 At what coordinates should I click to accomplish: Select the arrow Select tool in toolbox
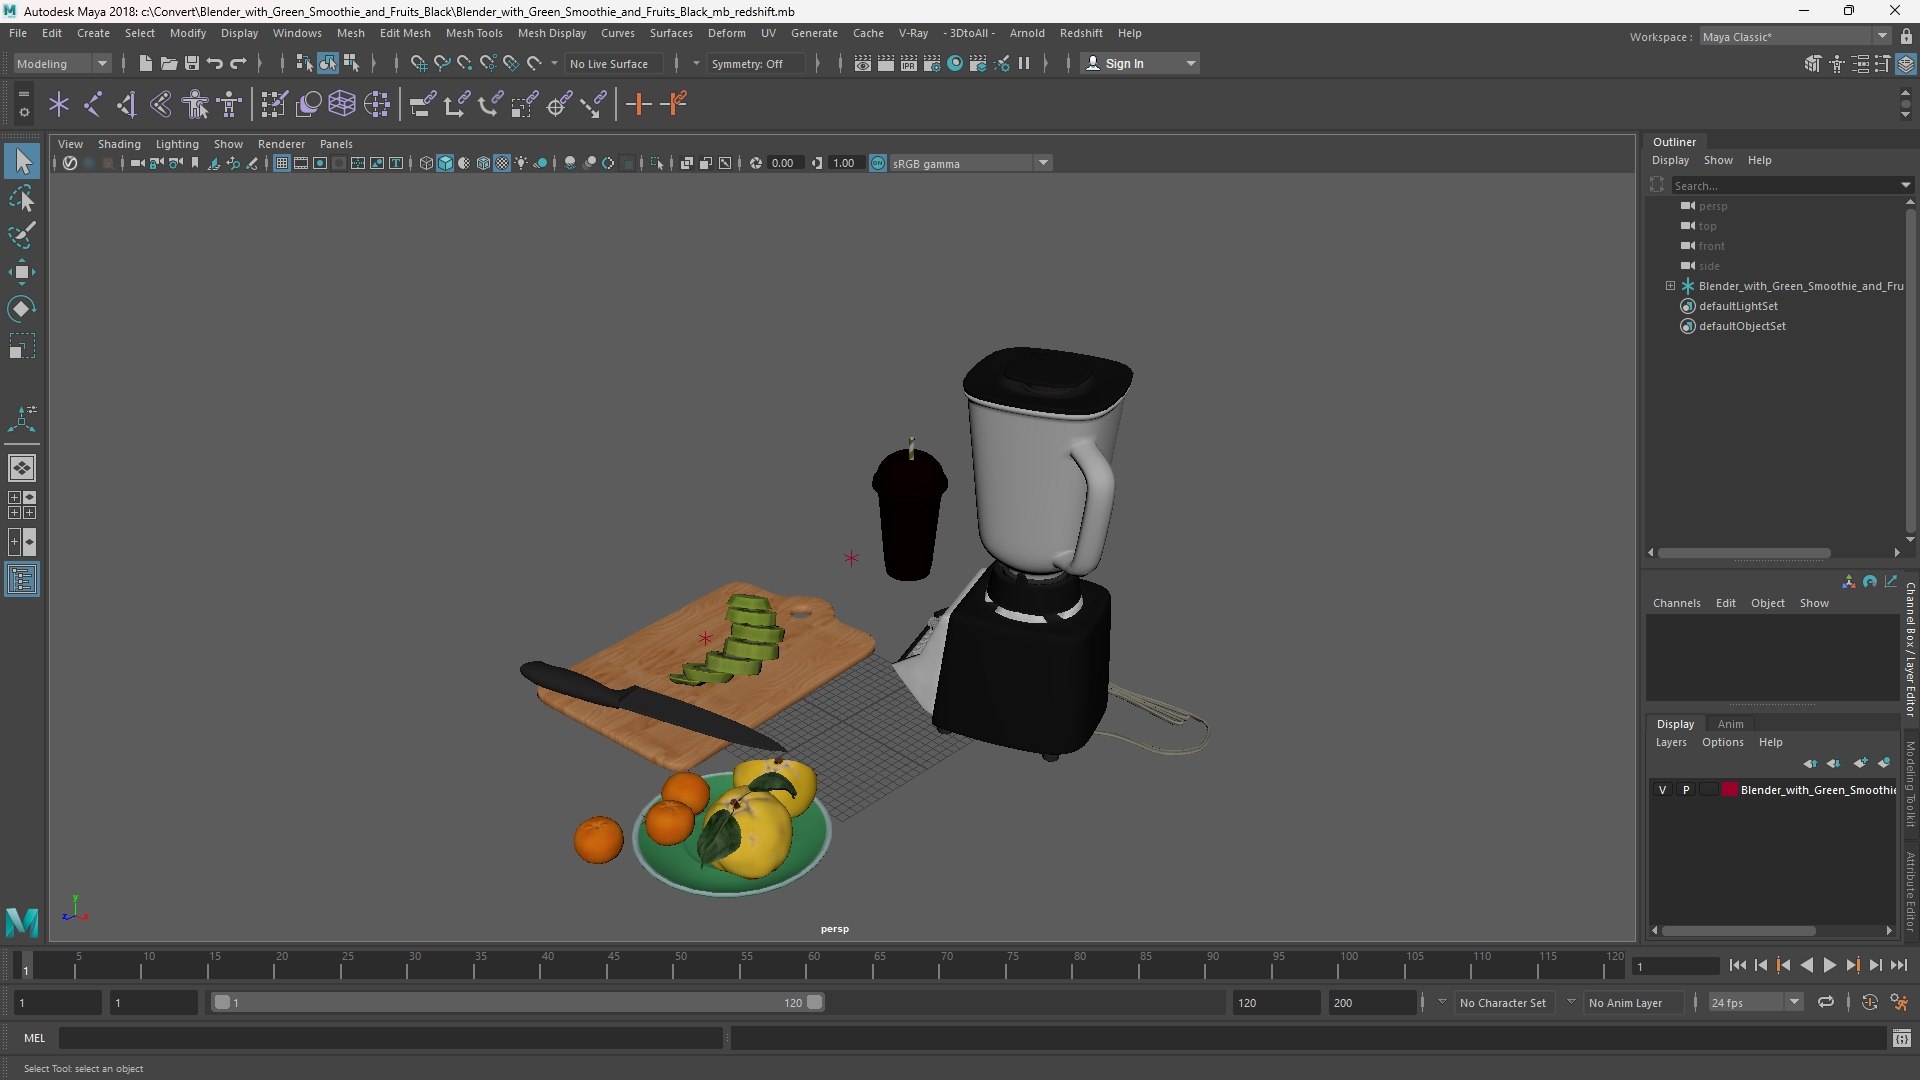pos(22,161)
